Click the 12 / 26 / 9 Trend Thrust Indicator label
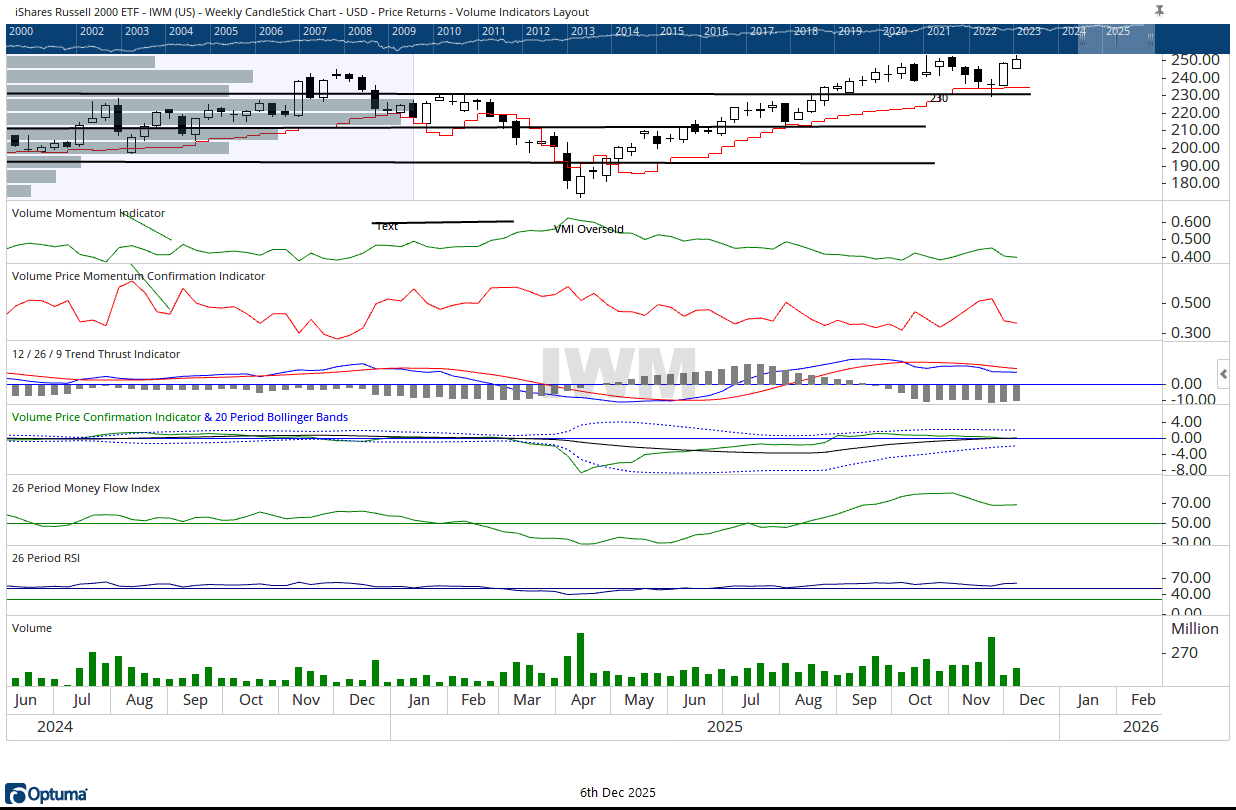This screenshot has width=1236, height=810. pos(96,354)
